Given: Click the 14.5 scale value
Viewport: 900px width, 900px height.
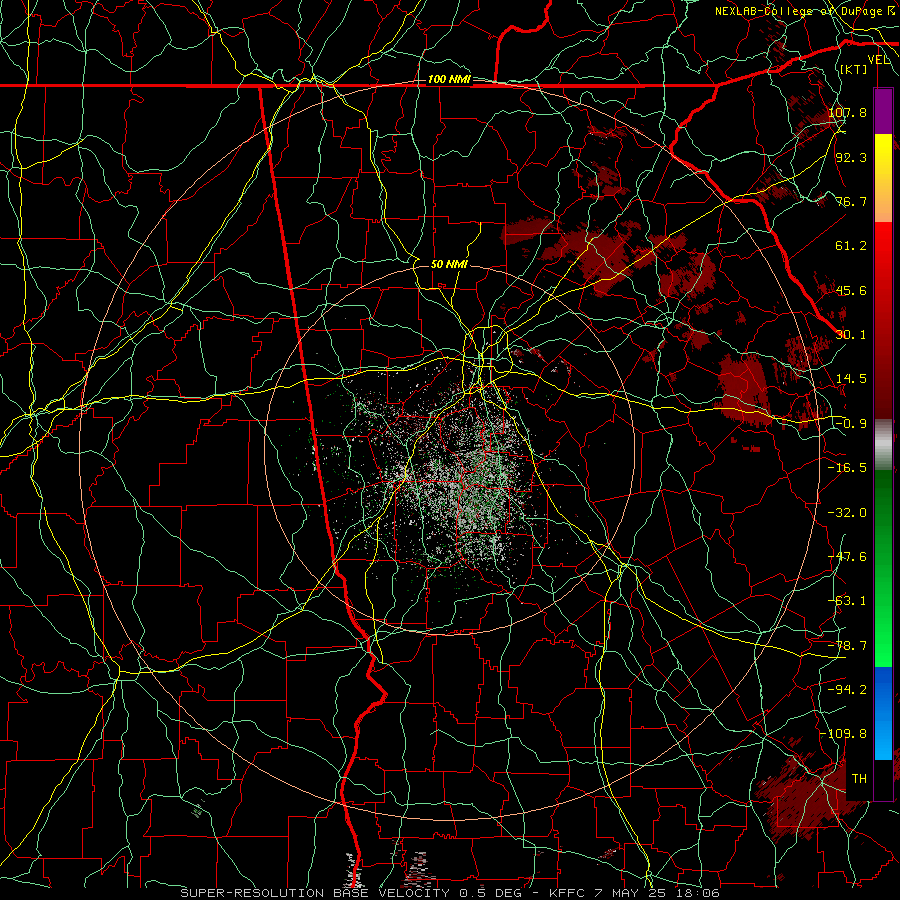Looking at the screenshot, I should click(851, 379).
